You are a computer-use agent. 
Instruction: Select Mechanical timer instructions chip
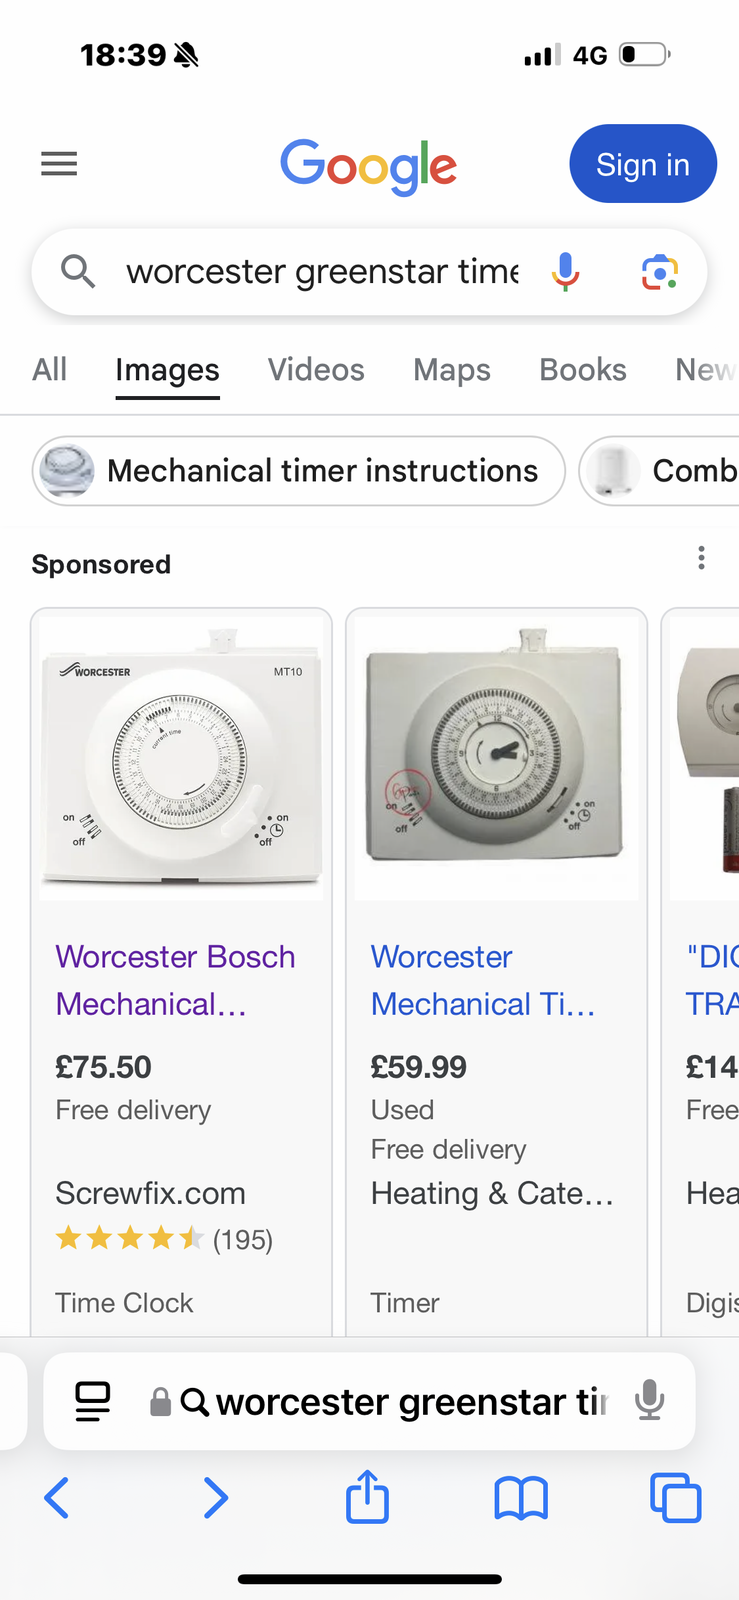coord(298,471)
